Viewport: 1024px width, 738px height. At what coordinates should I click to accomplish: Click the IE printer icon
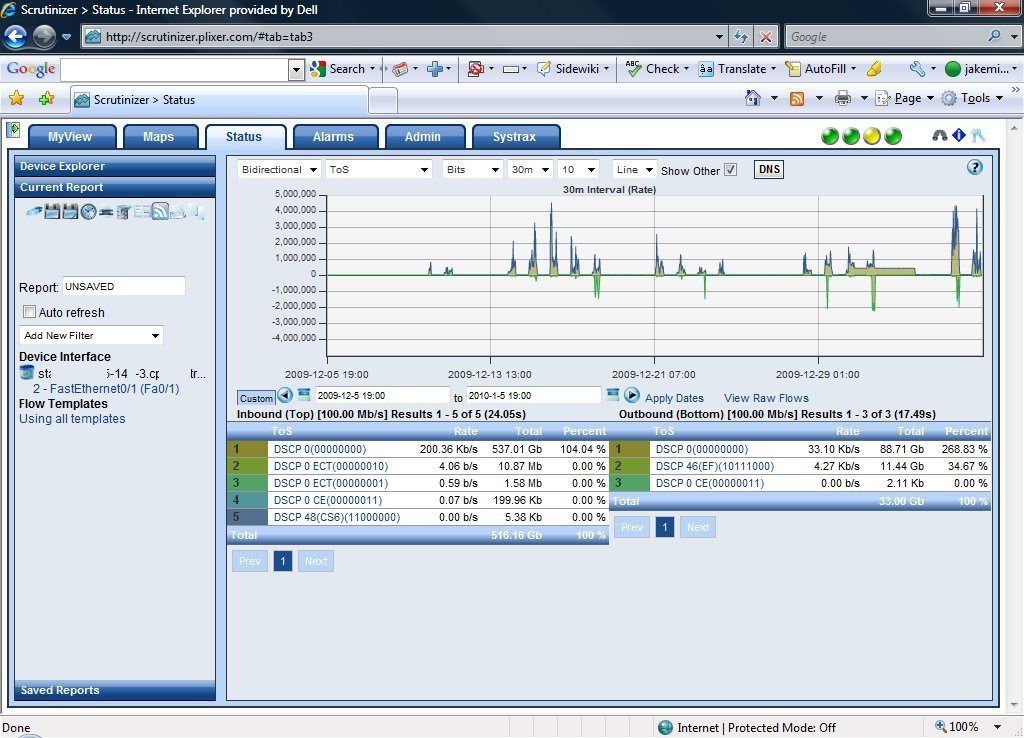tap(843, 99)
